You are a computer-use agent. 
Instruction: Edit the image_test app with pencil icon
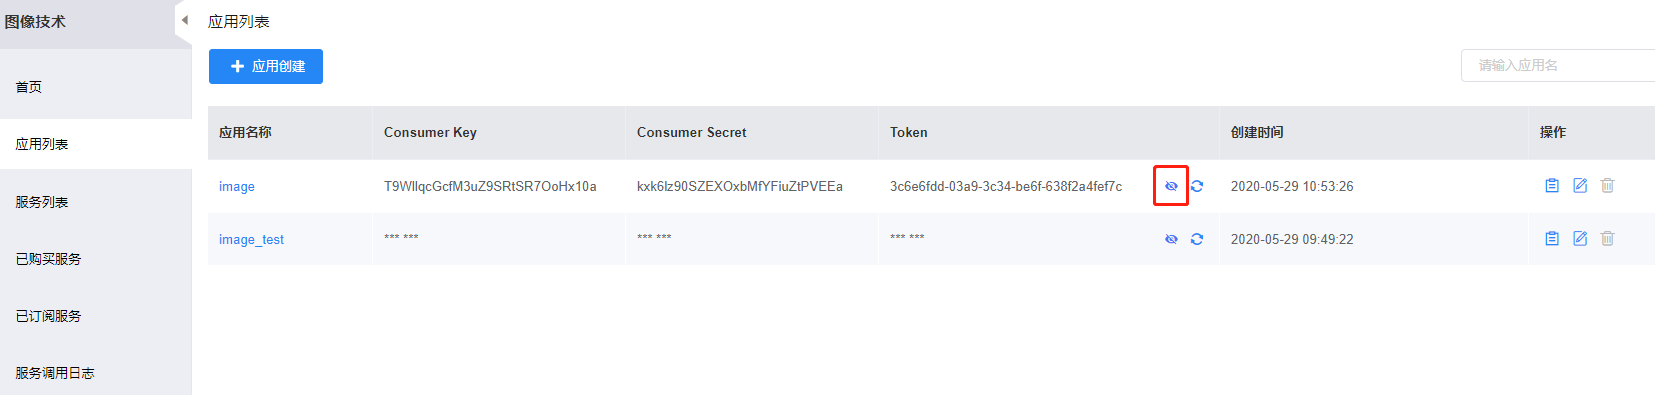tap(1580, 238)
